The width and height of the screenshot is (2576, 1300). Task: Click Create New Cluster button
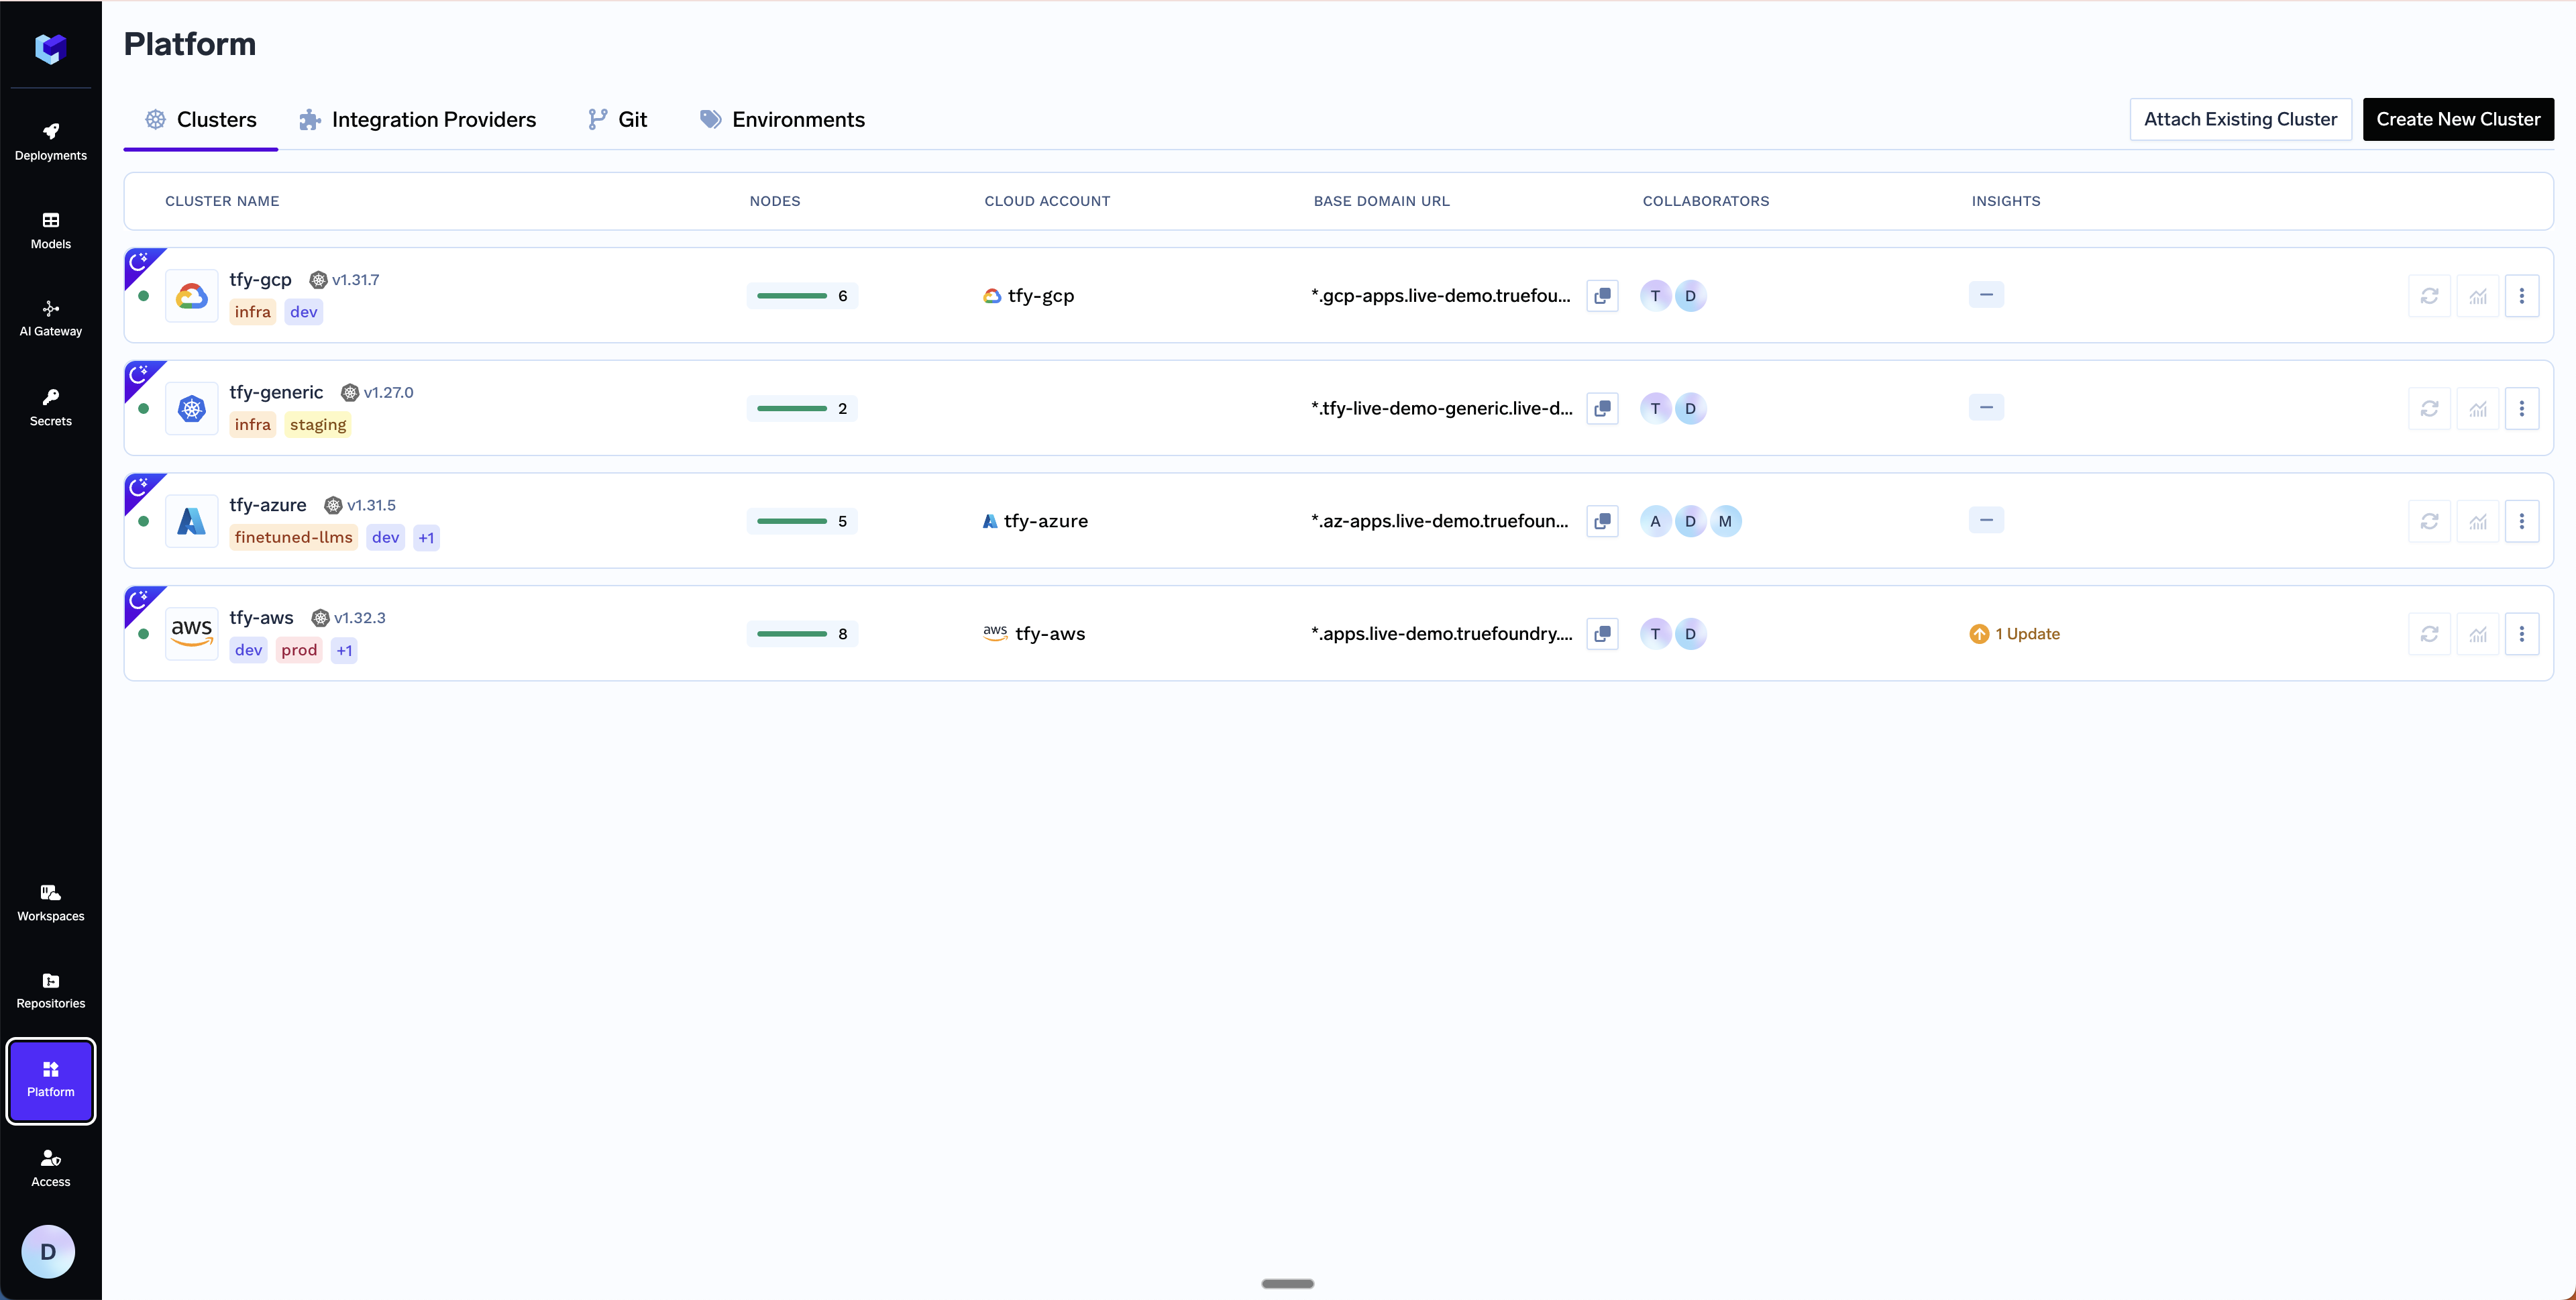[2458, 119]
